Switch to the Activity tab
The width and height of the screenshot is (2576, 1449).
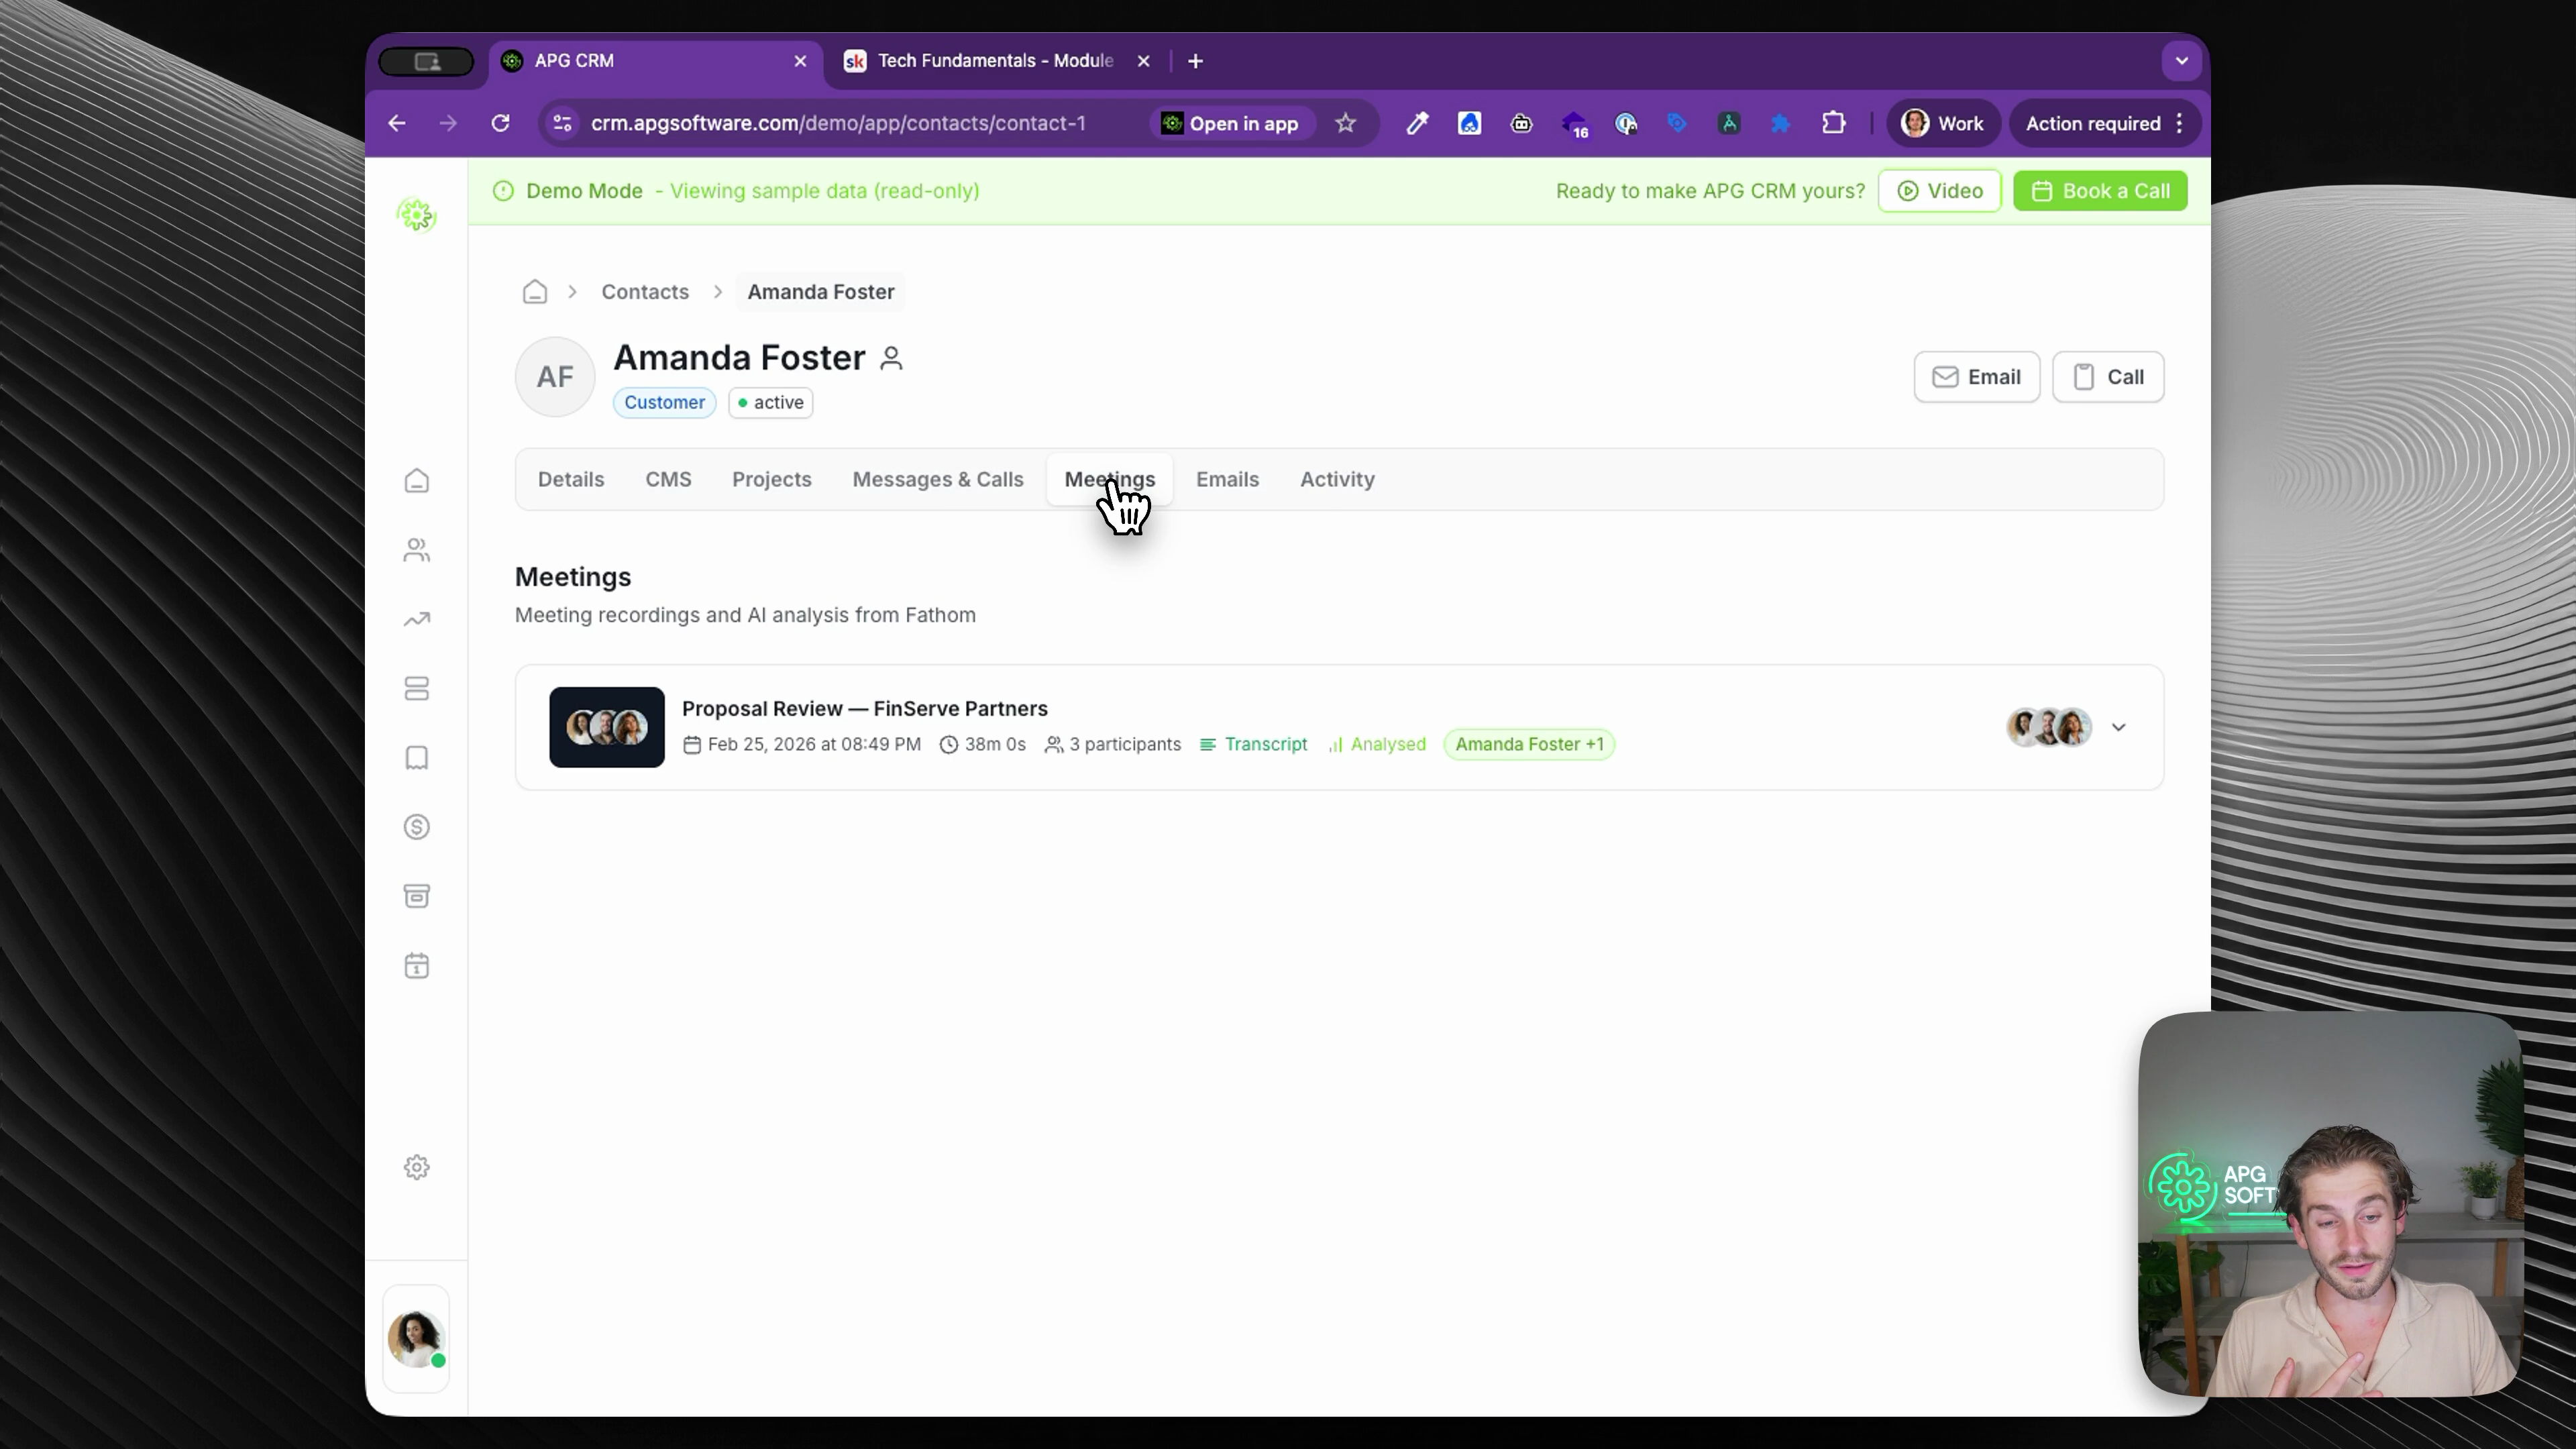pos(1337,479)
